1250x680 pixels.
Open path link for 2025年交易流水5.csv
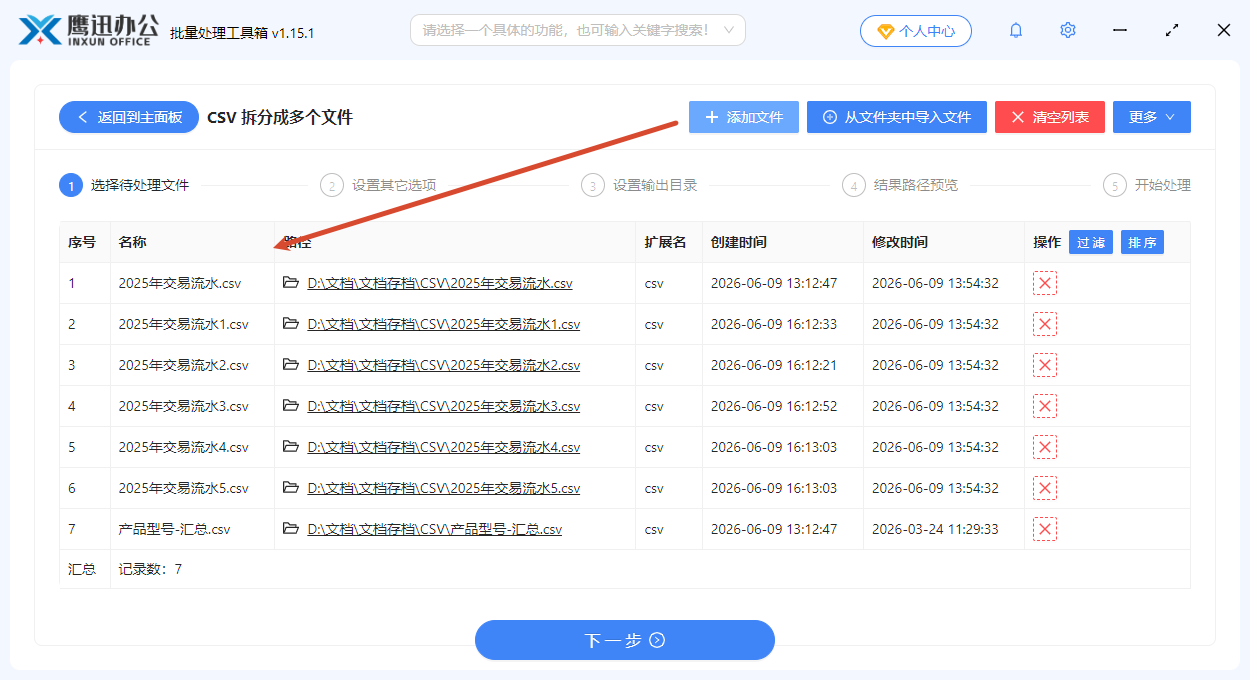click(444, 488)
